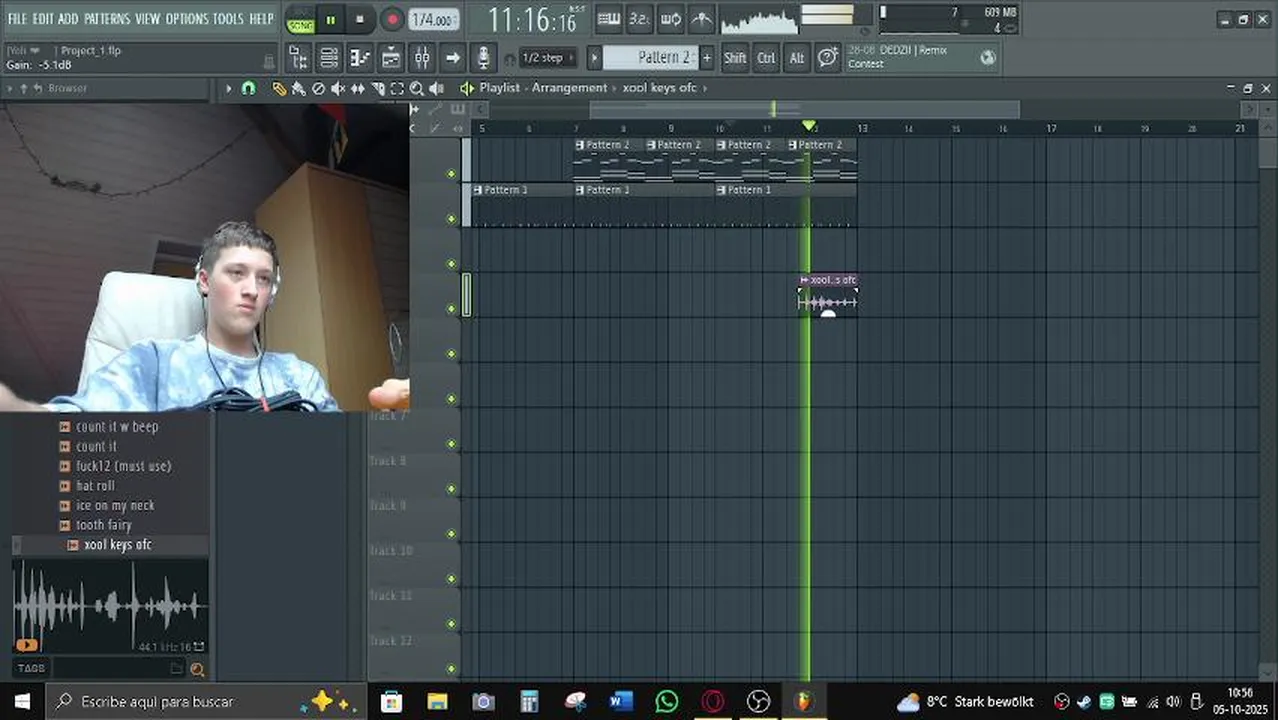Click the sample waveform preview
The image size is (1278, 720).
pos(110,606)
